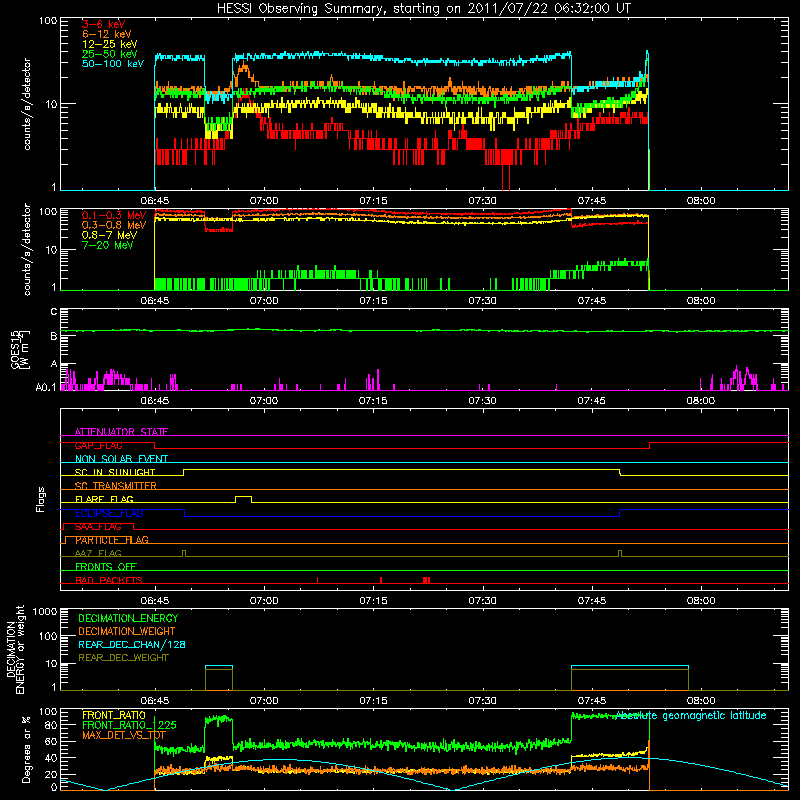The image size is (800, 800).
Task: Click the cyan decimation step near 06:53
Action: 219,666
